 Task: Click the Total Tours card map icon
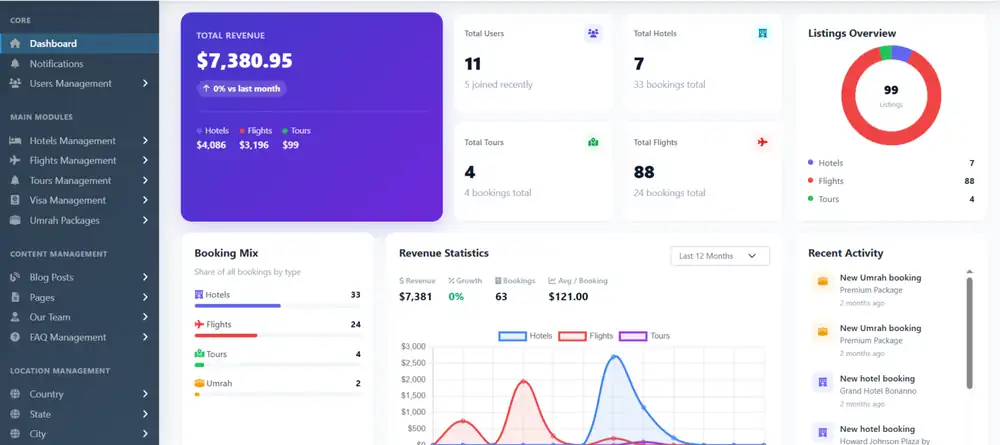coord(593,142)
